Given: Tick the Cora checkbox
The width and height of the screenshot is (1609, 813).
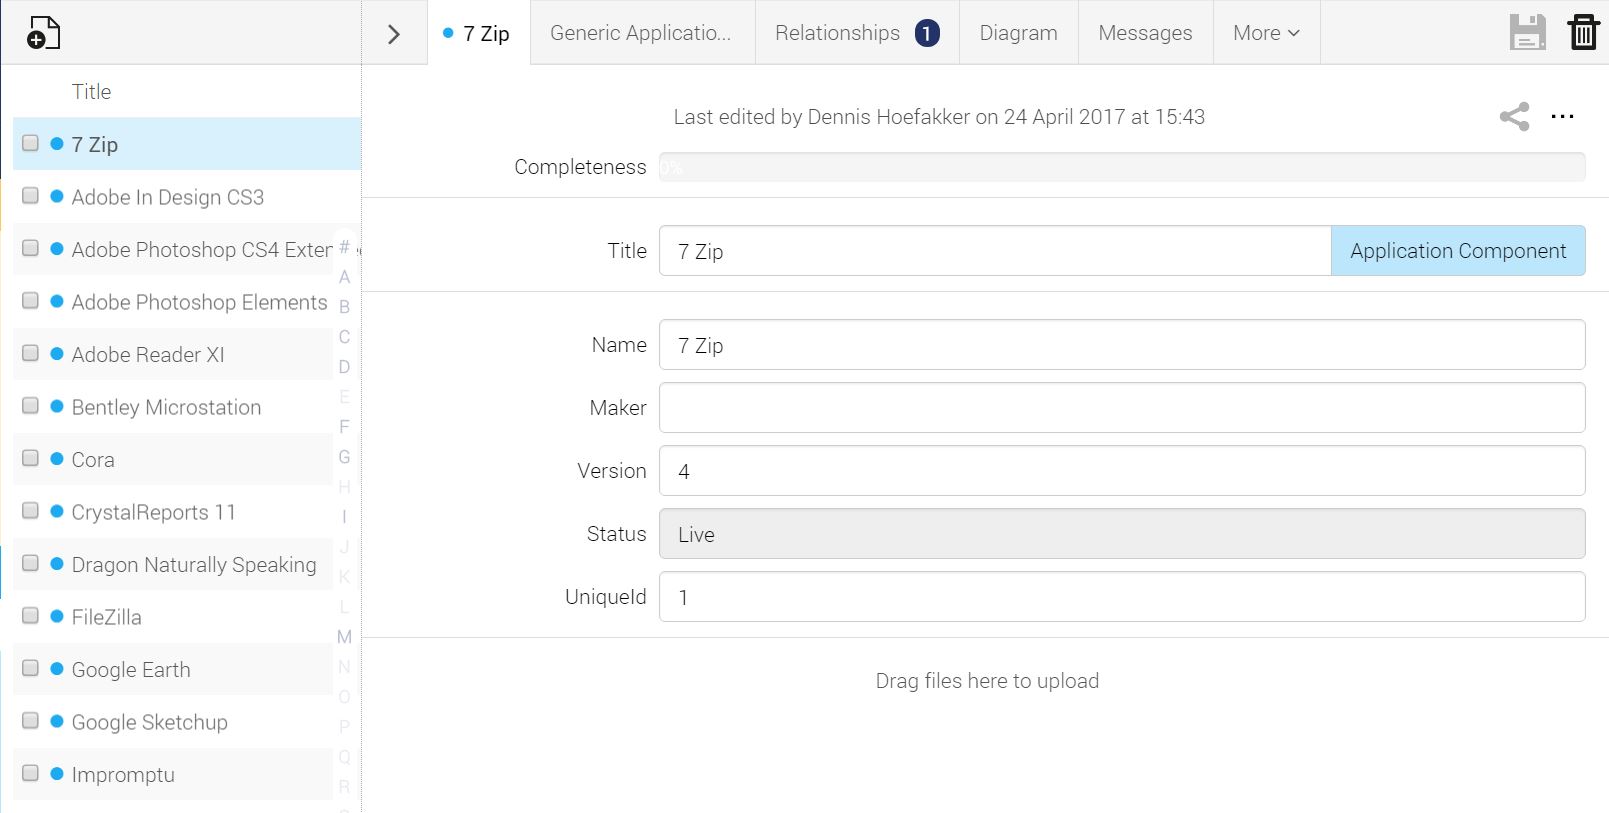Looking at the screenshot, I should pyautogui.click(x=31, y=458).
